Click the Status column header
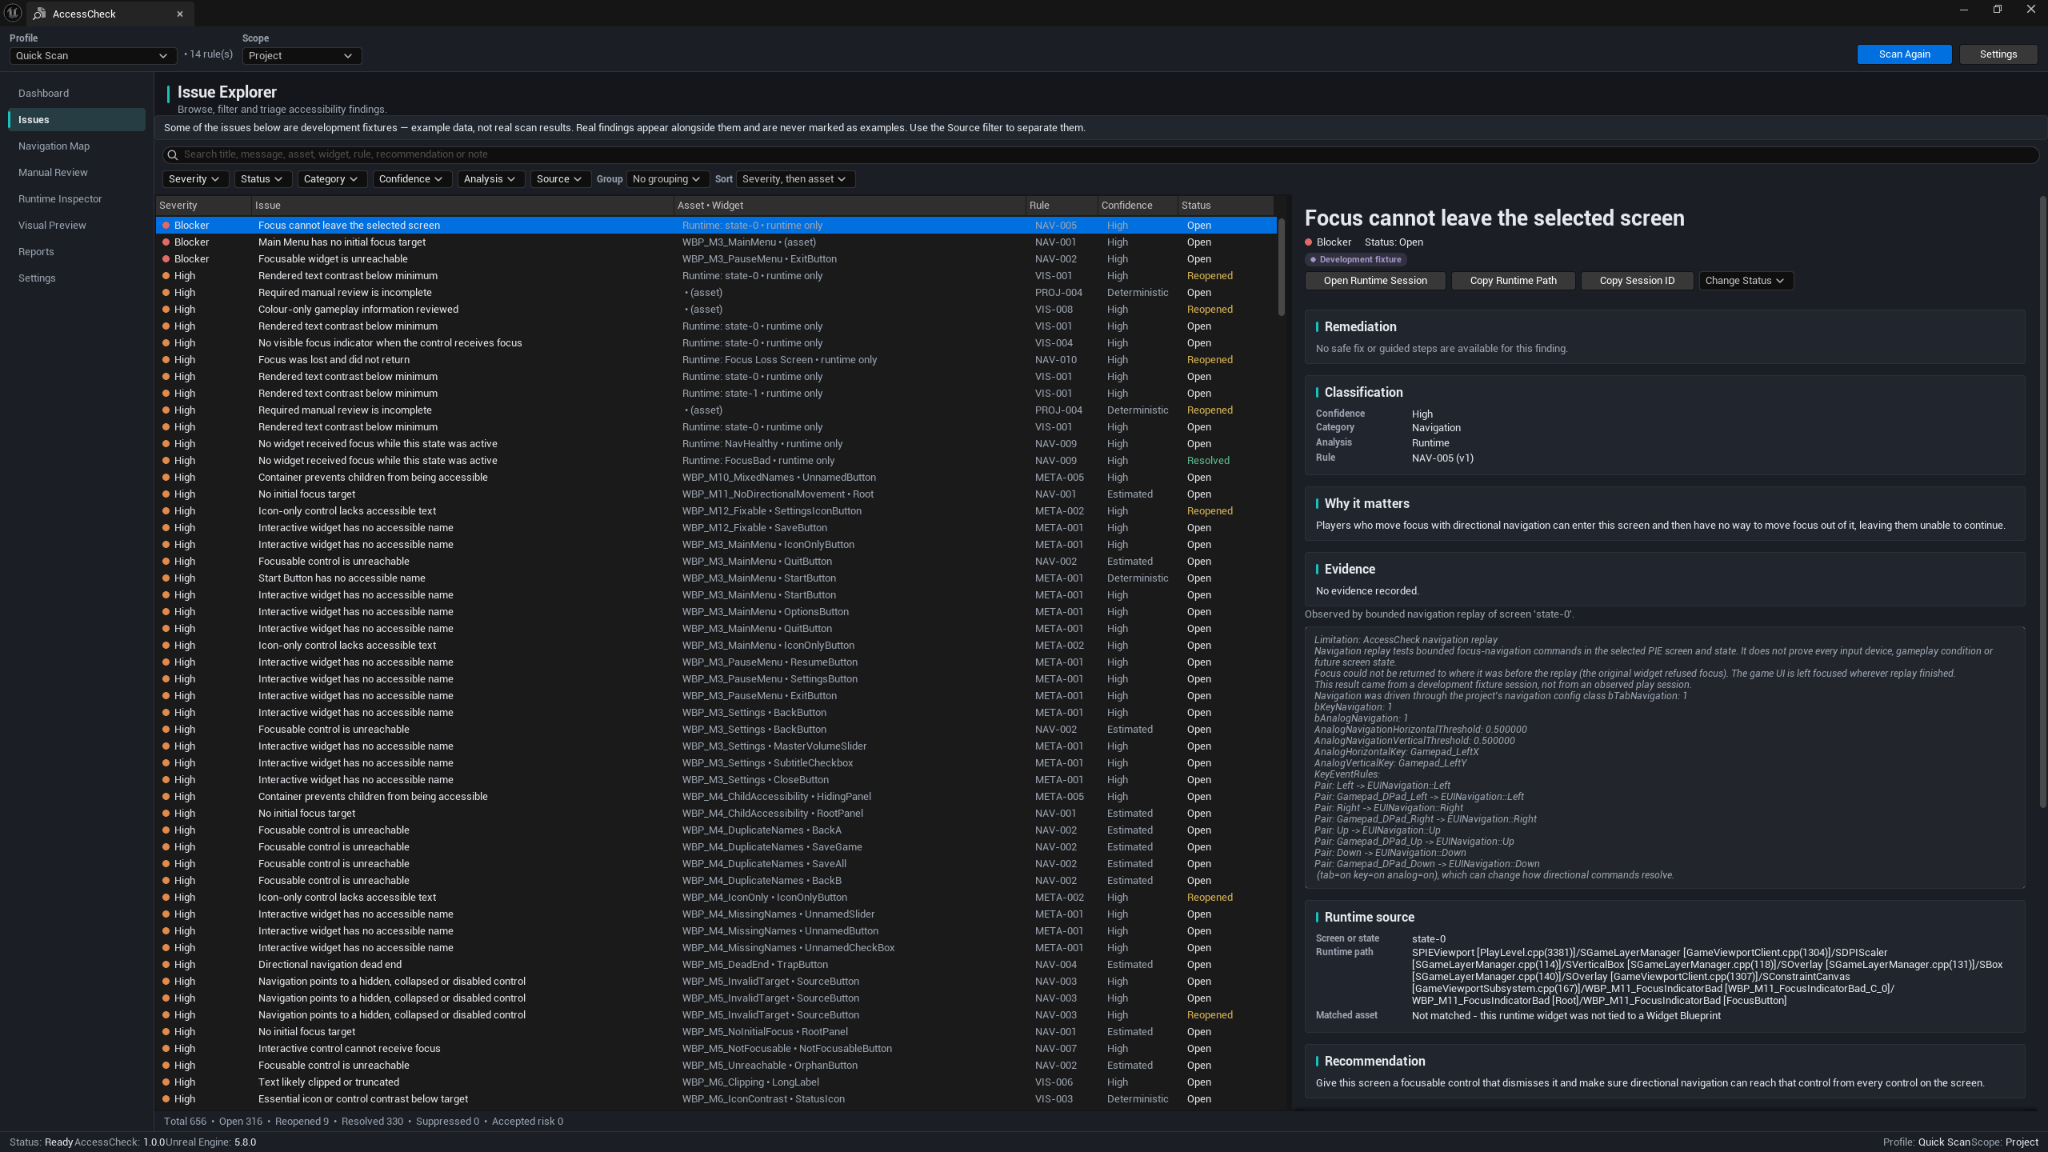 point(1226,206)
